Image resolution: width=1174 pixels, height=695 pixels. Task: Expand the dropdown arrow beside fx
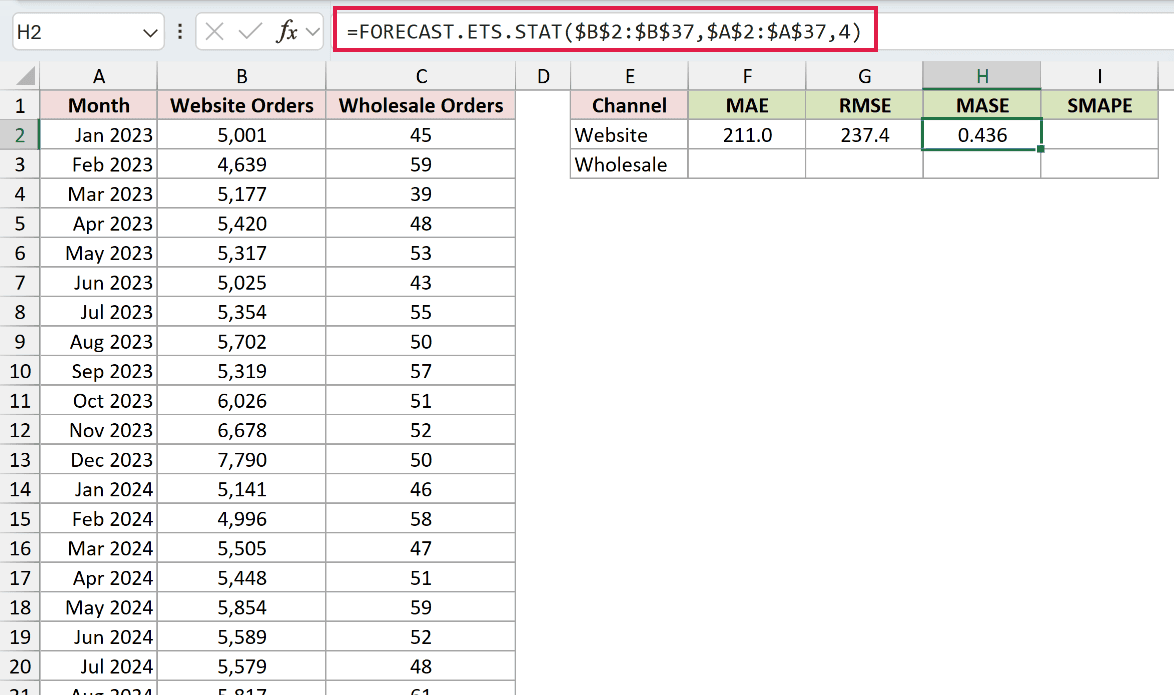click(x=313, y=31)
